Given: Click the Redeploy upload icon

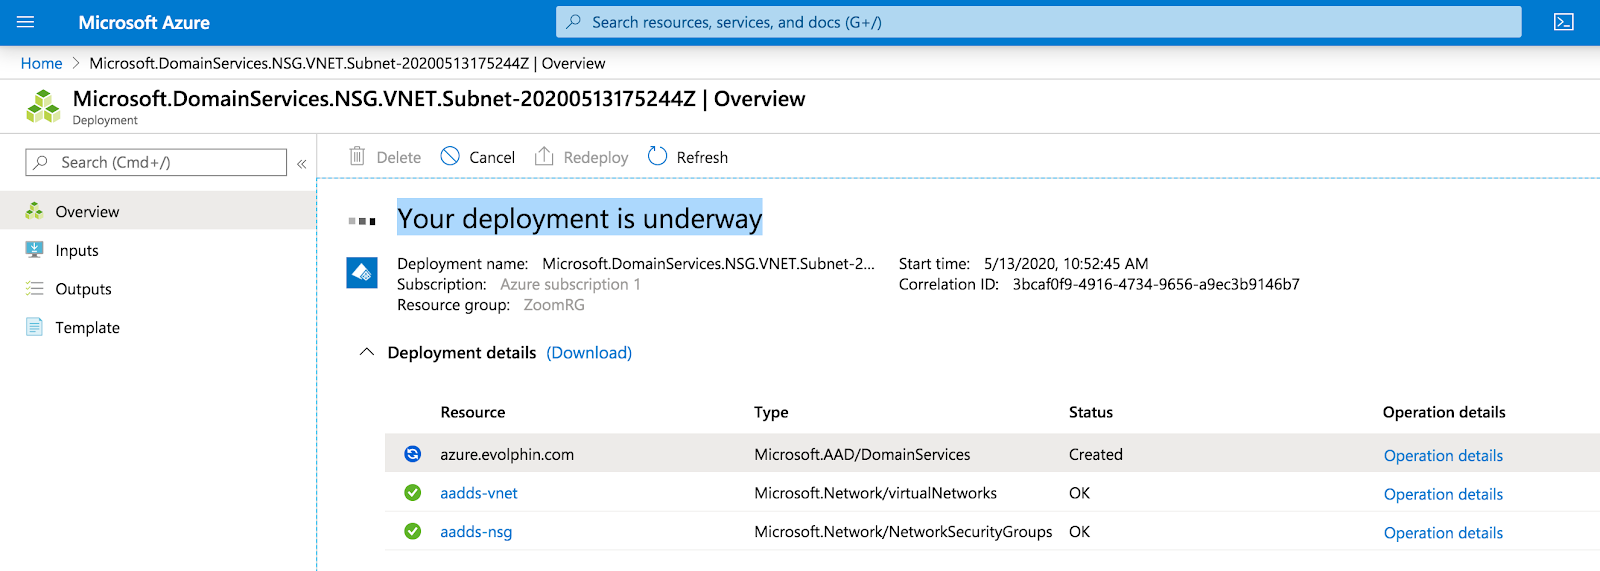Looking at the screenshot, I should click(544, 156).
